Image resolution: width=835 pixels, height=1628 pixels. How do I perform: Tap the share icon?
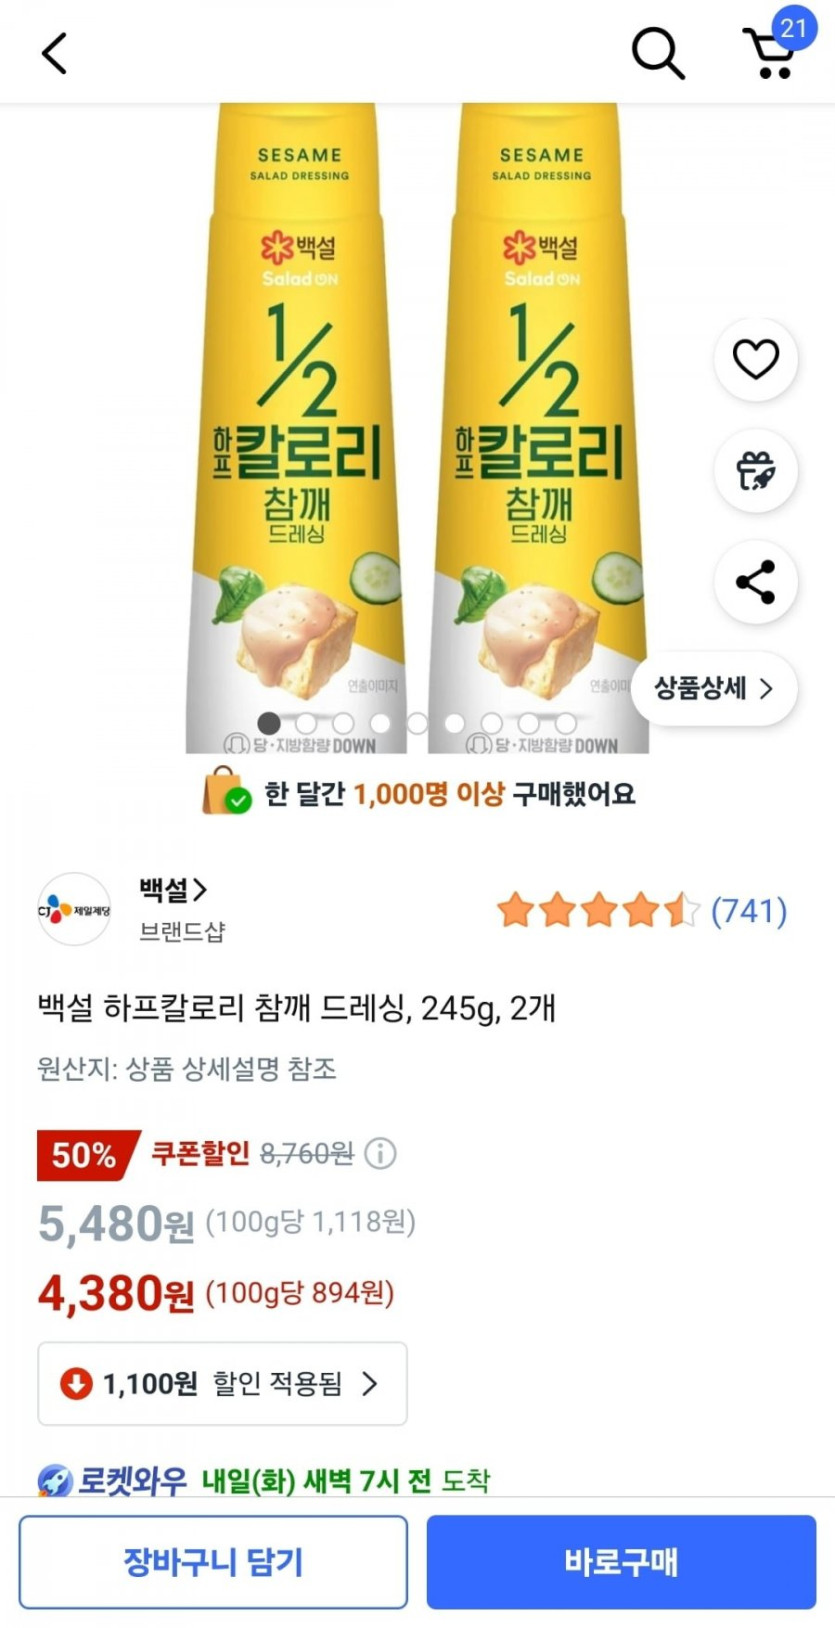click(x=755, y=582)
